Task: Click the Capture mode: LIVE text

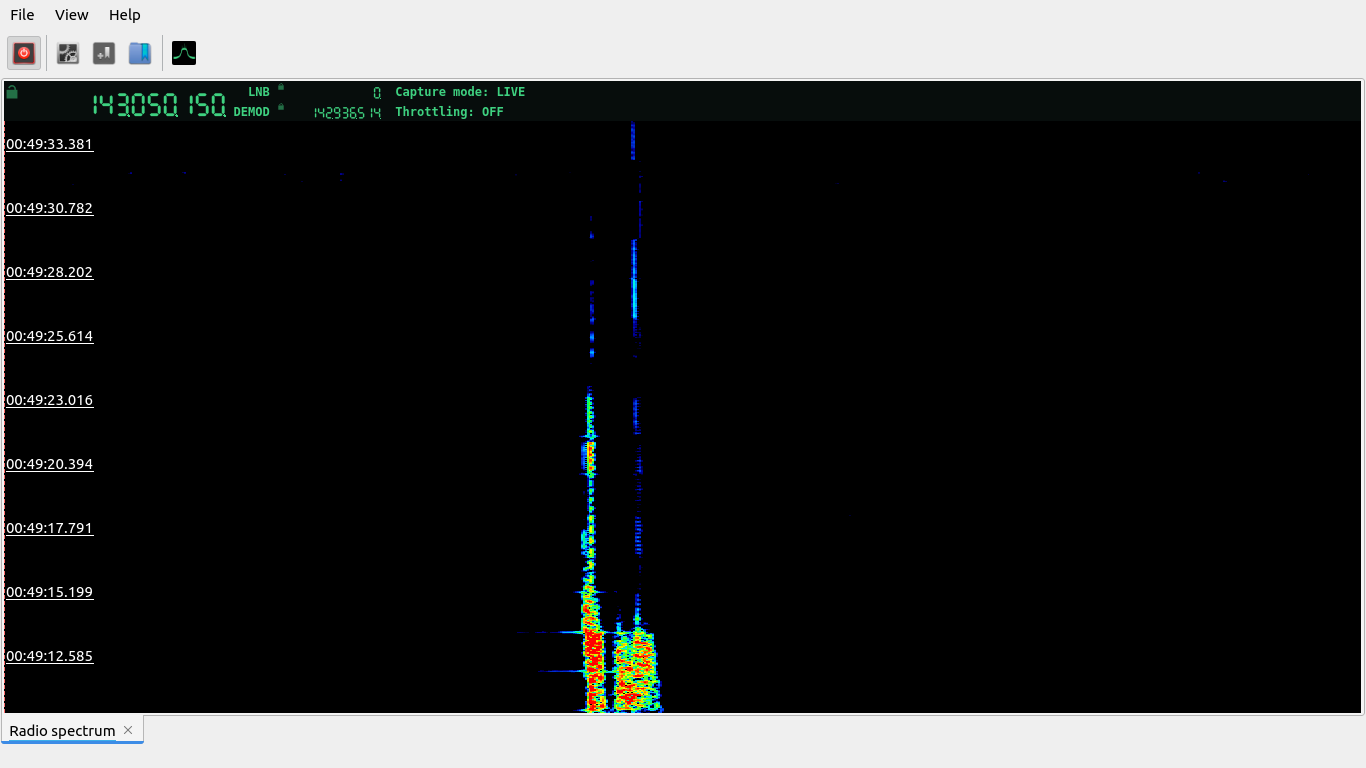Action: coord(460,92)
